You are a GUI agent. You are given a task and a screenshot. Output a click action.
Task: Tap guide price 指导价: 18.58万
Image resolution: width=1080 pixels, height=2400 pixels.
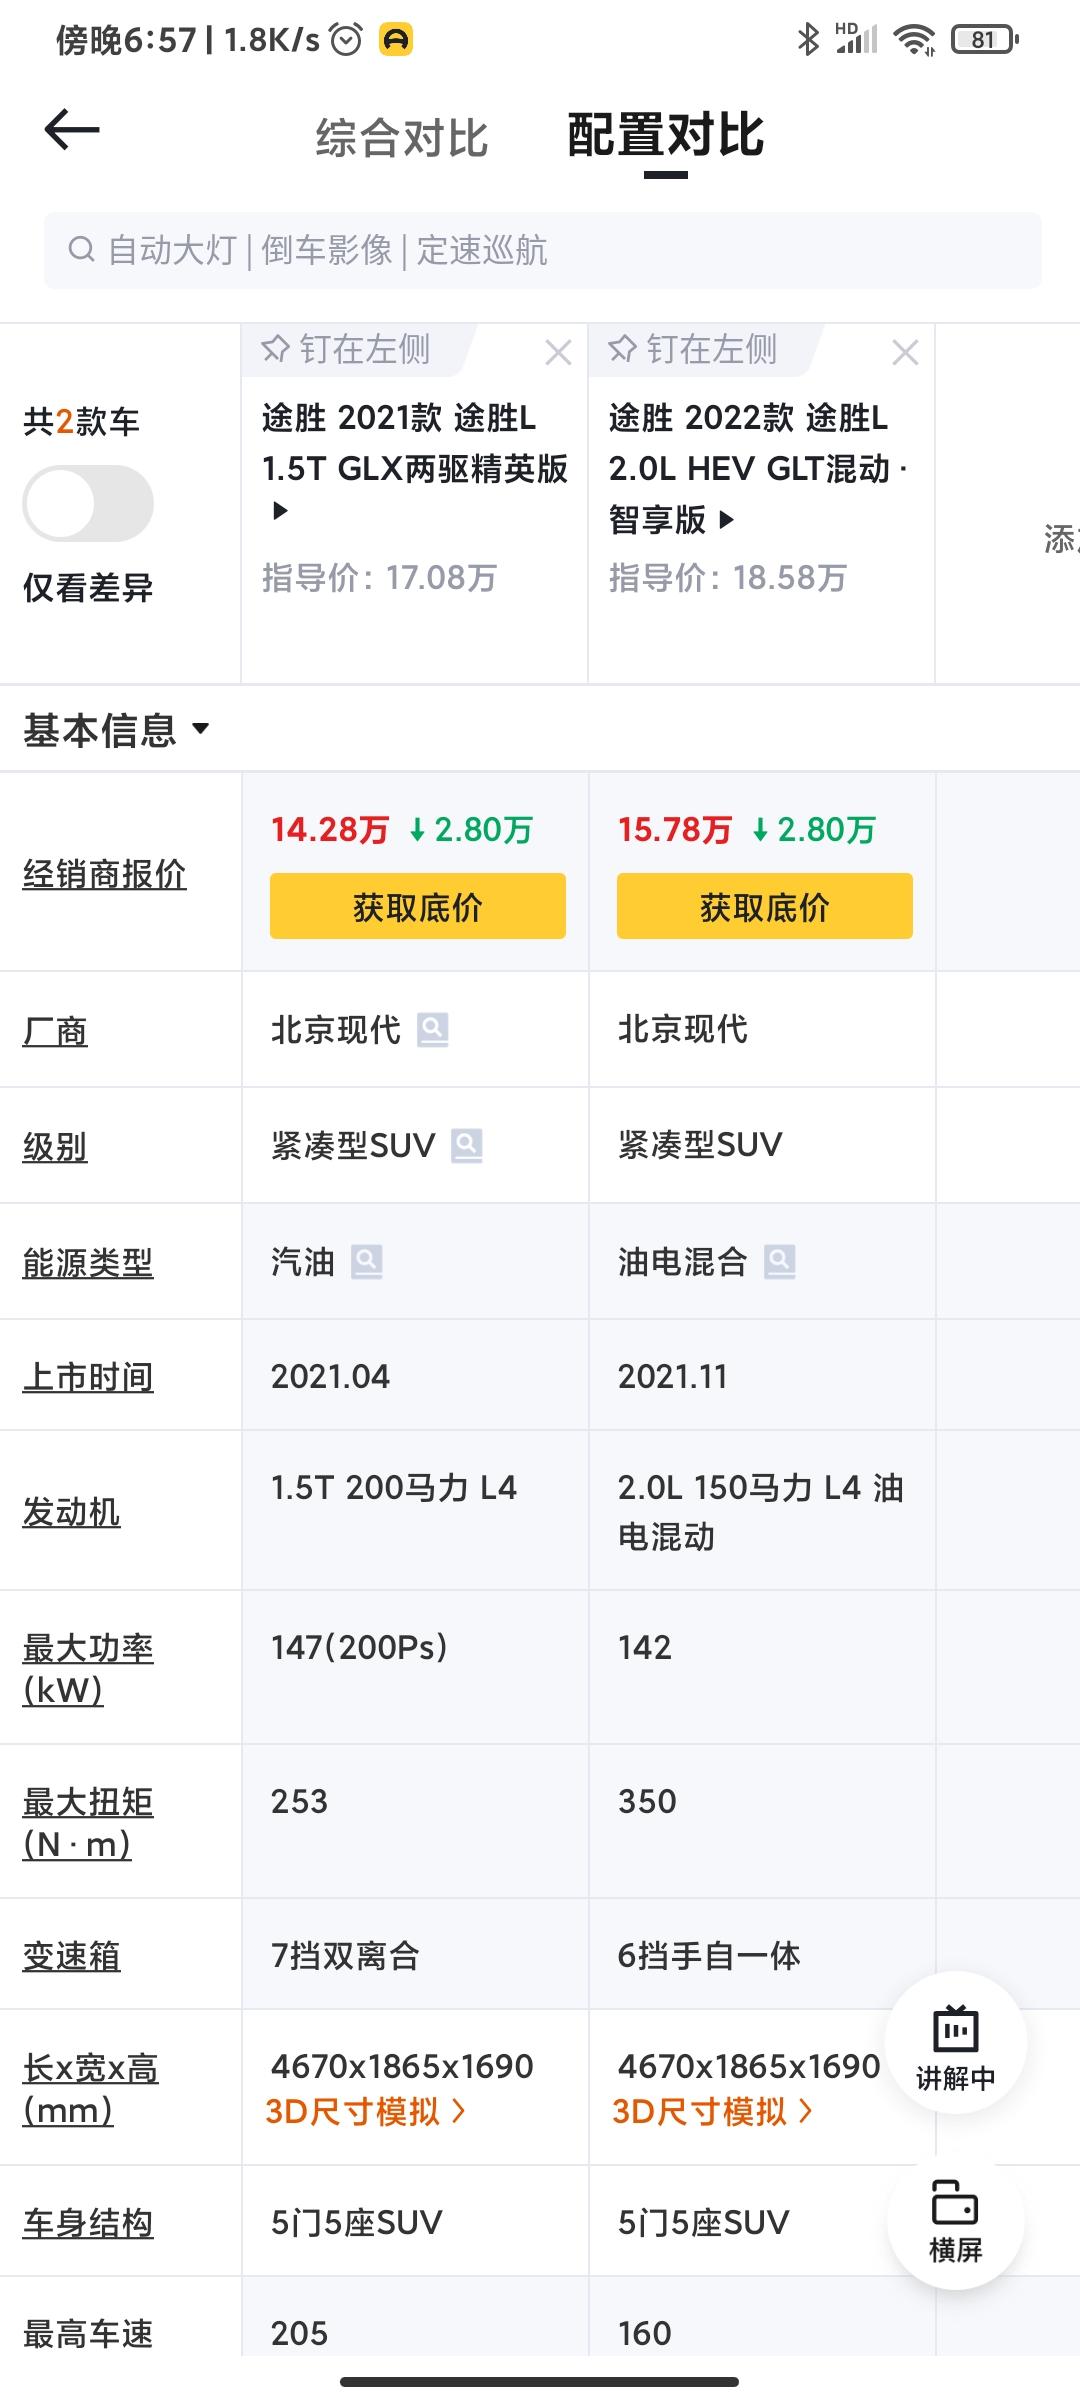728,578
